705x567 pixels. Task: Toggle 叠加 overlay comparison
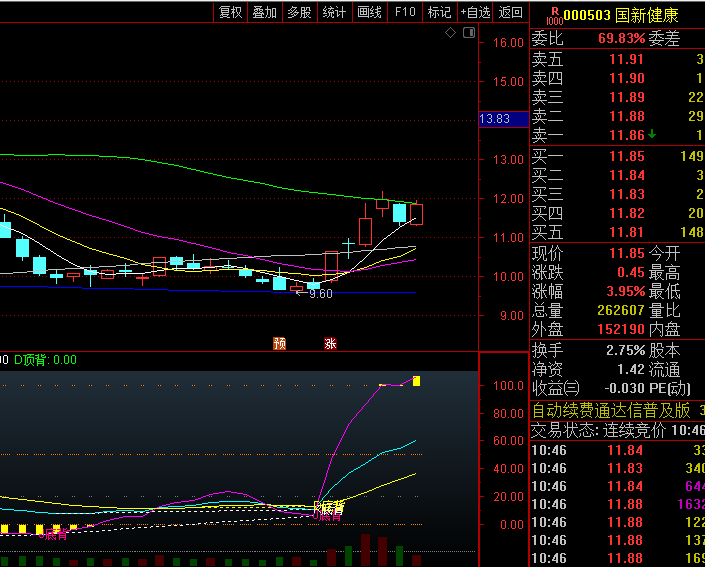pyautogui.click(x=265, y=12)
